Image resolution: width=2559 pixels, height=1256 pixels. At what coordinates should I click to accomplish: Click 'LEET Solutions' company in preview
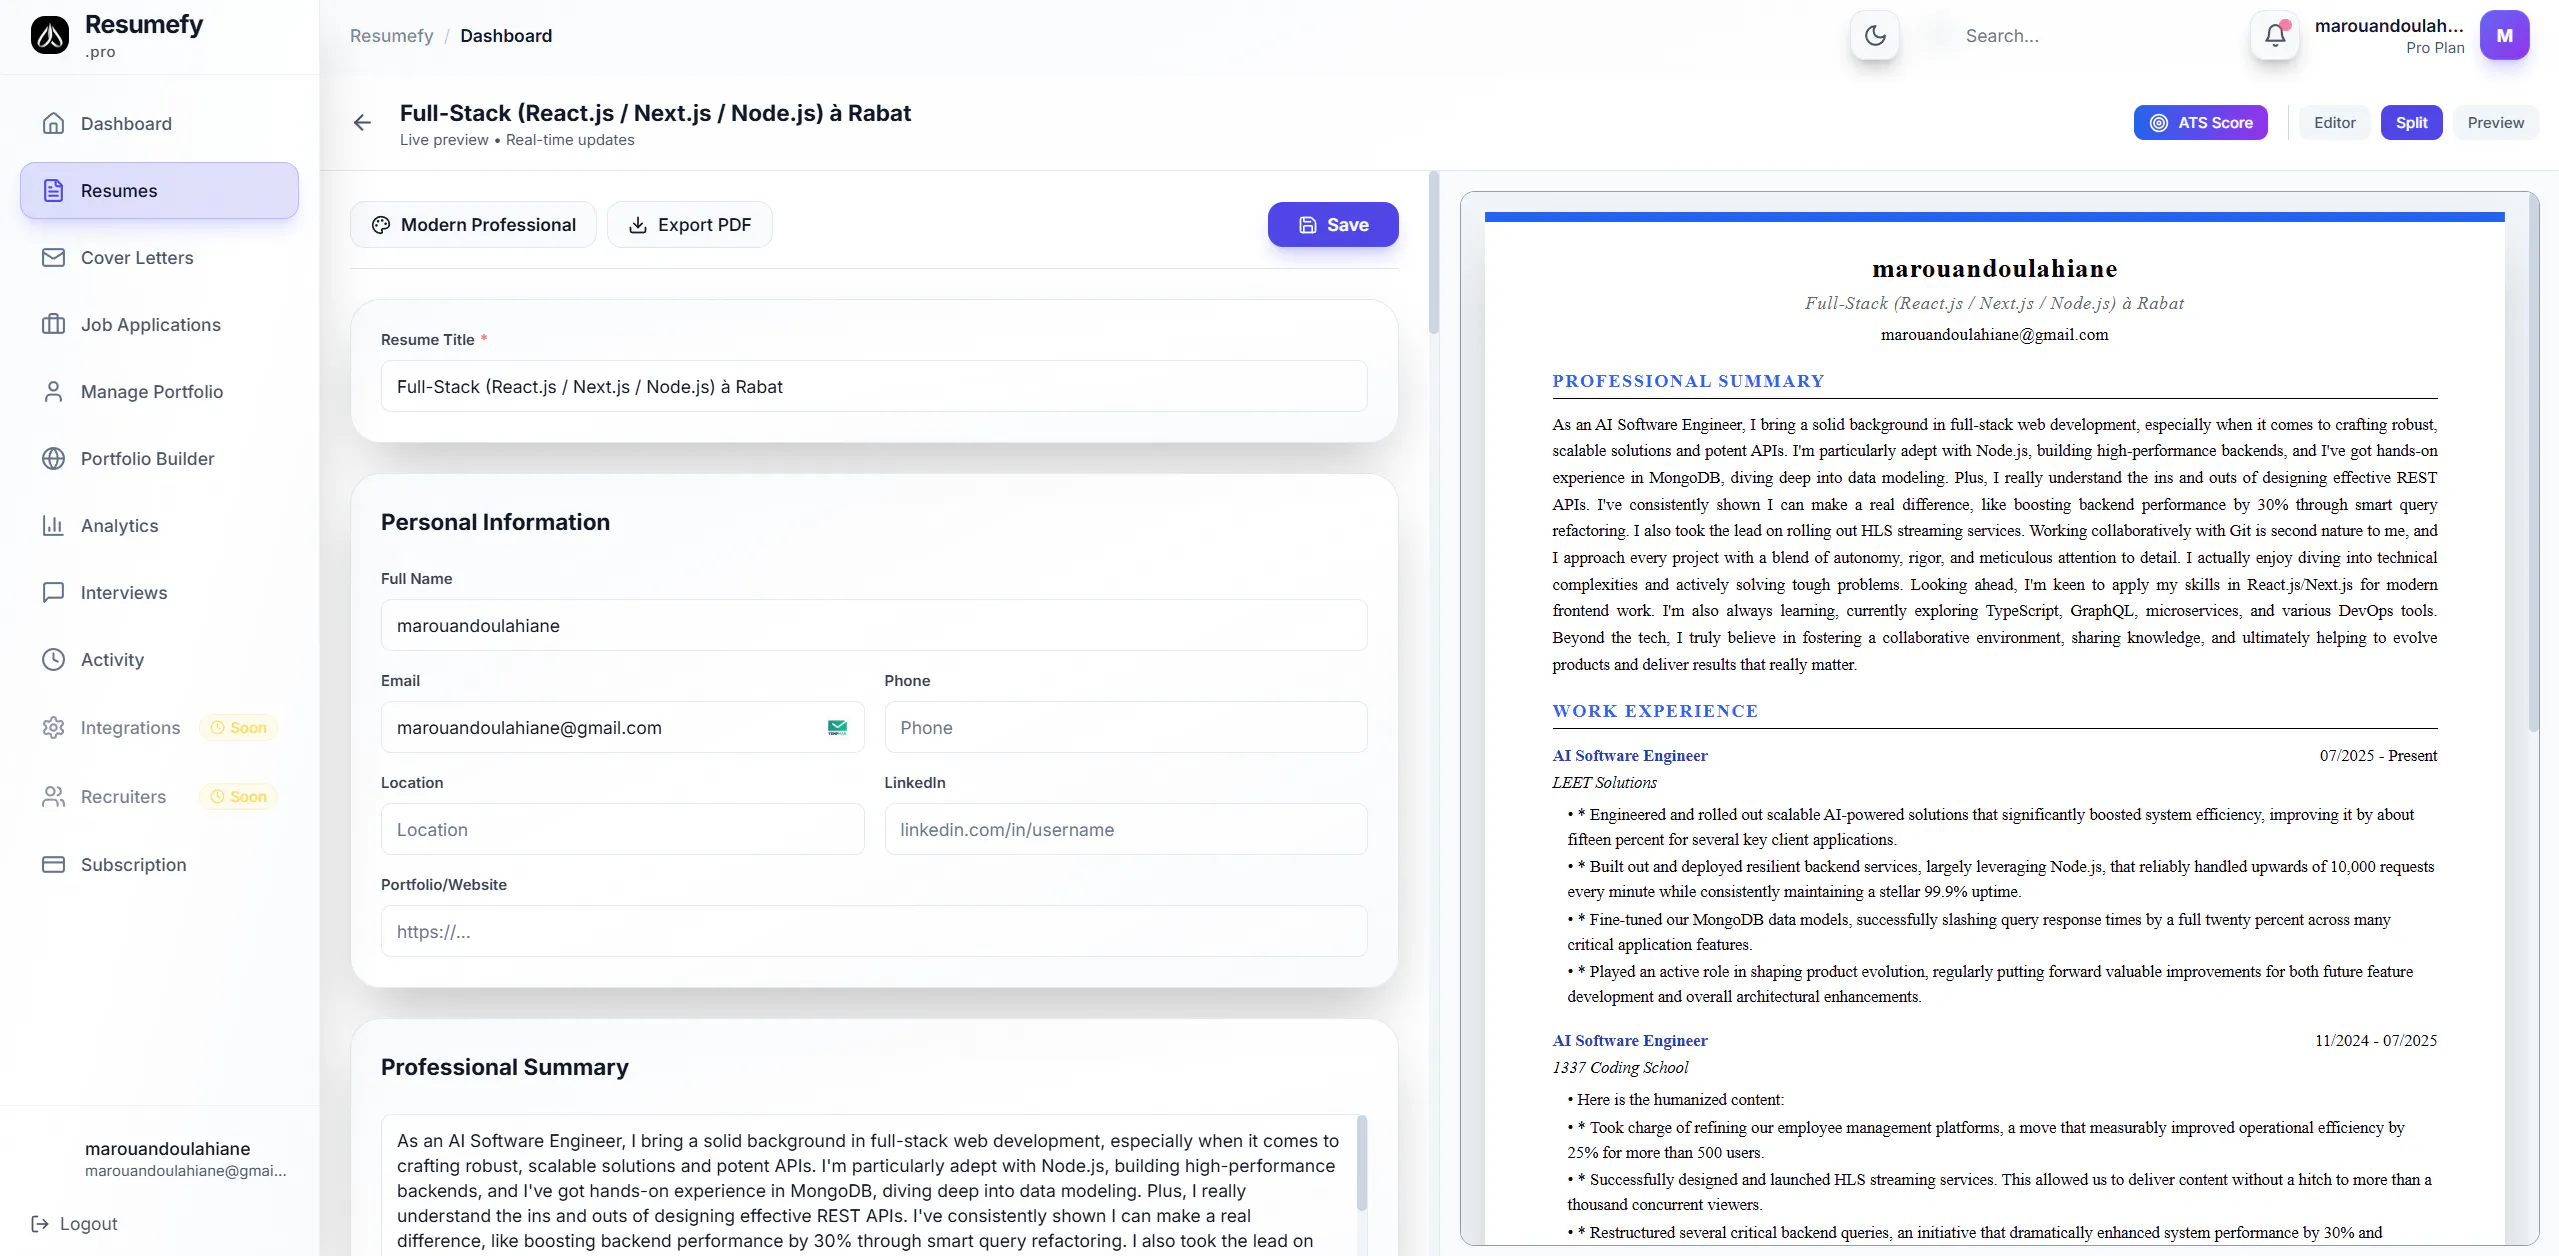pyautogui.click(x=1604, y=782)
